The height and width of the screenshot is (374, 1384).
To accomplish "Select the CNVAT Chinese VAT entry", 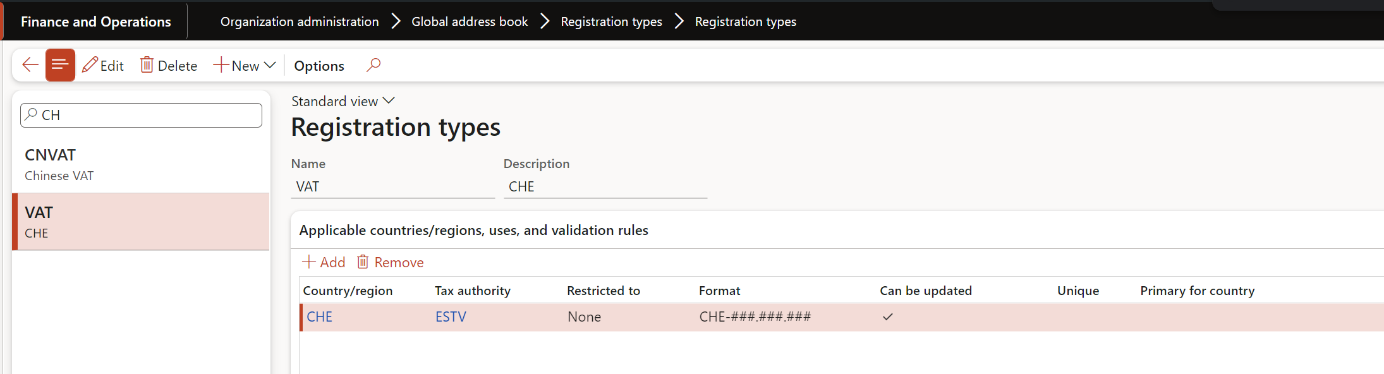I will pyautogui.click(x=141, y=165).
